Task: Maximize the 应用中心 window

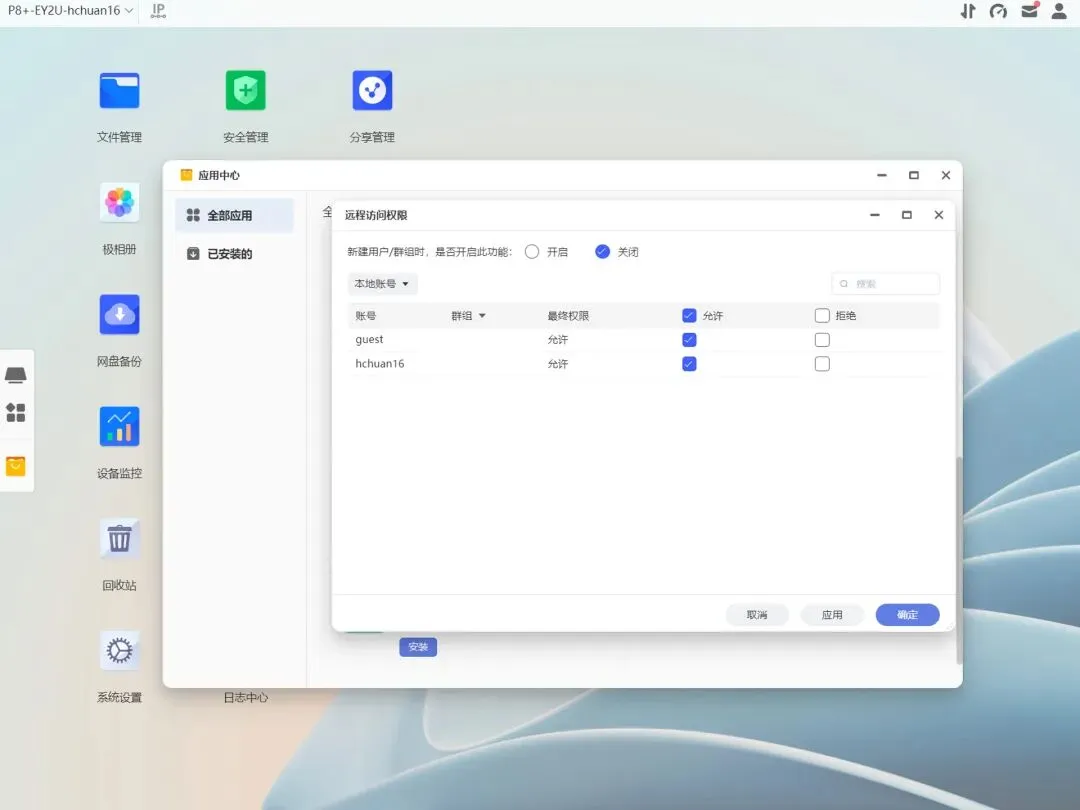Action: pos(914,175)
